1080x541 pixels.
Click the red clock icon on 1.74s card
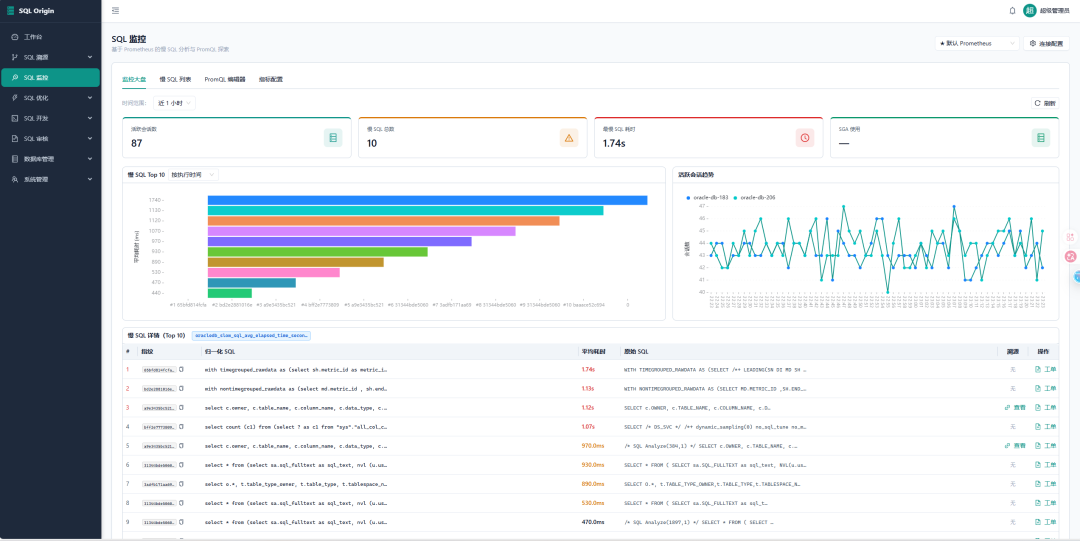pyautogui.click(x=804, y=138)
